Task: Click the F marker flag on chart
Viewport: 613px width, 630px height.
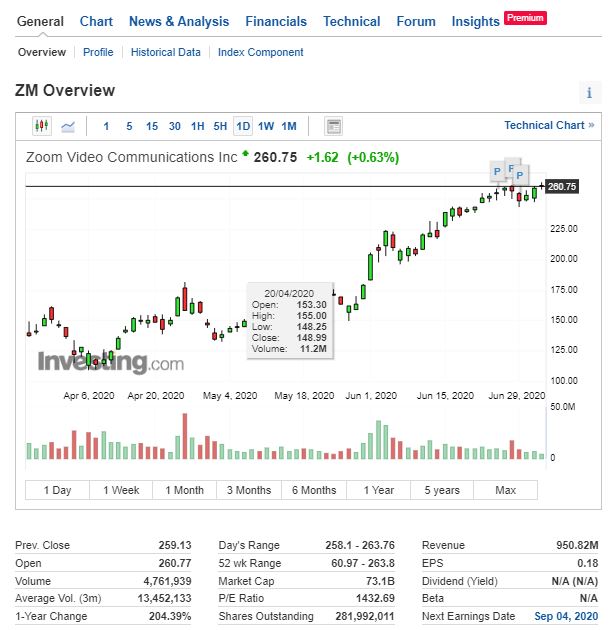Action: (511, 168)
